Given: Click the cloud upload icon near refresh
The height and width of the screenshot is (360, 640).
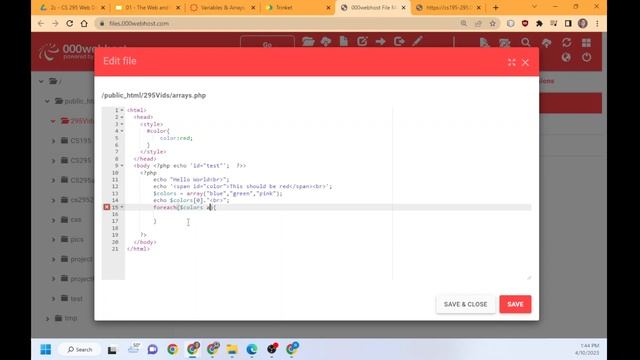Looking at the screenshot, I should pos(547,42).
